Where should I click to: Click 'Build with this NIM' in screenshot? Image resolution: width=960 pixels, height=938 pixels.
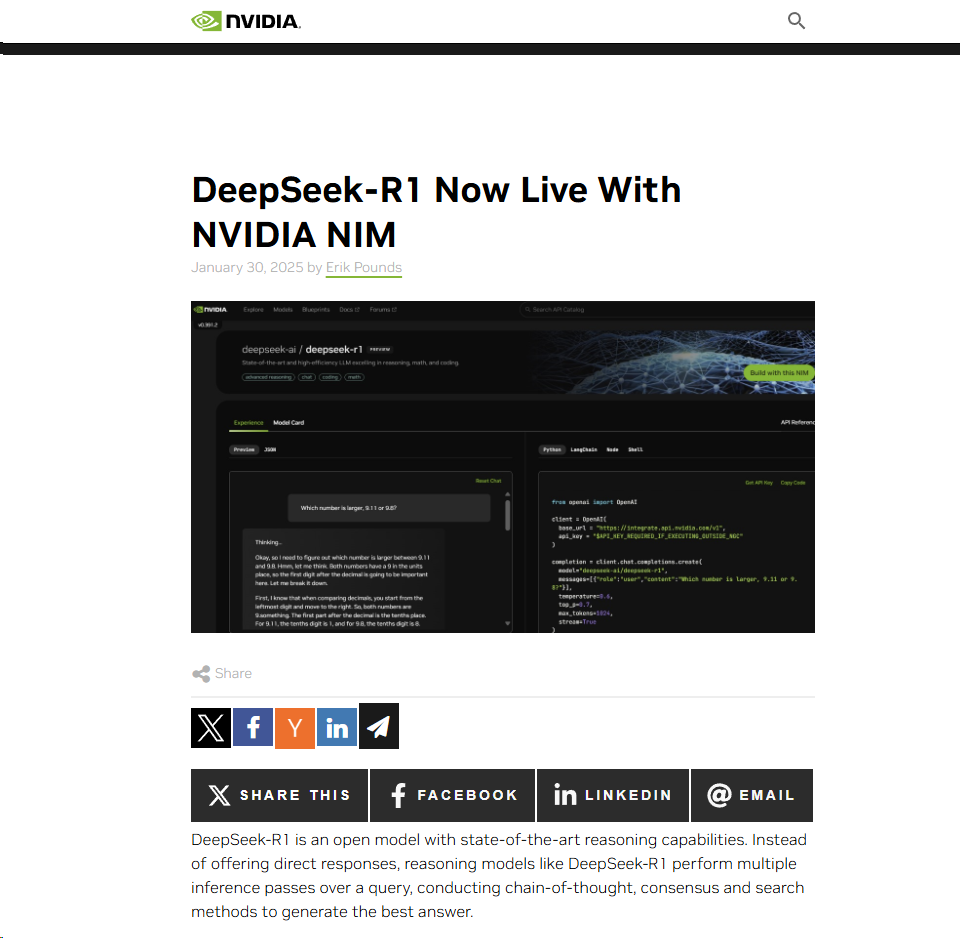click(779, 373)
